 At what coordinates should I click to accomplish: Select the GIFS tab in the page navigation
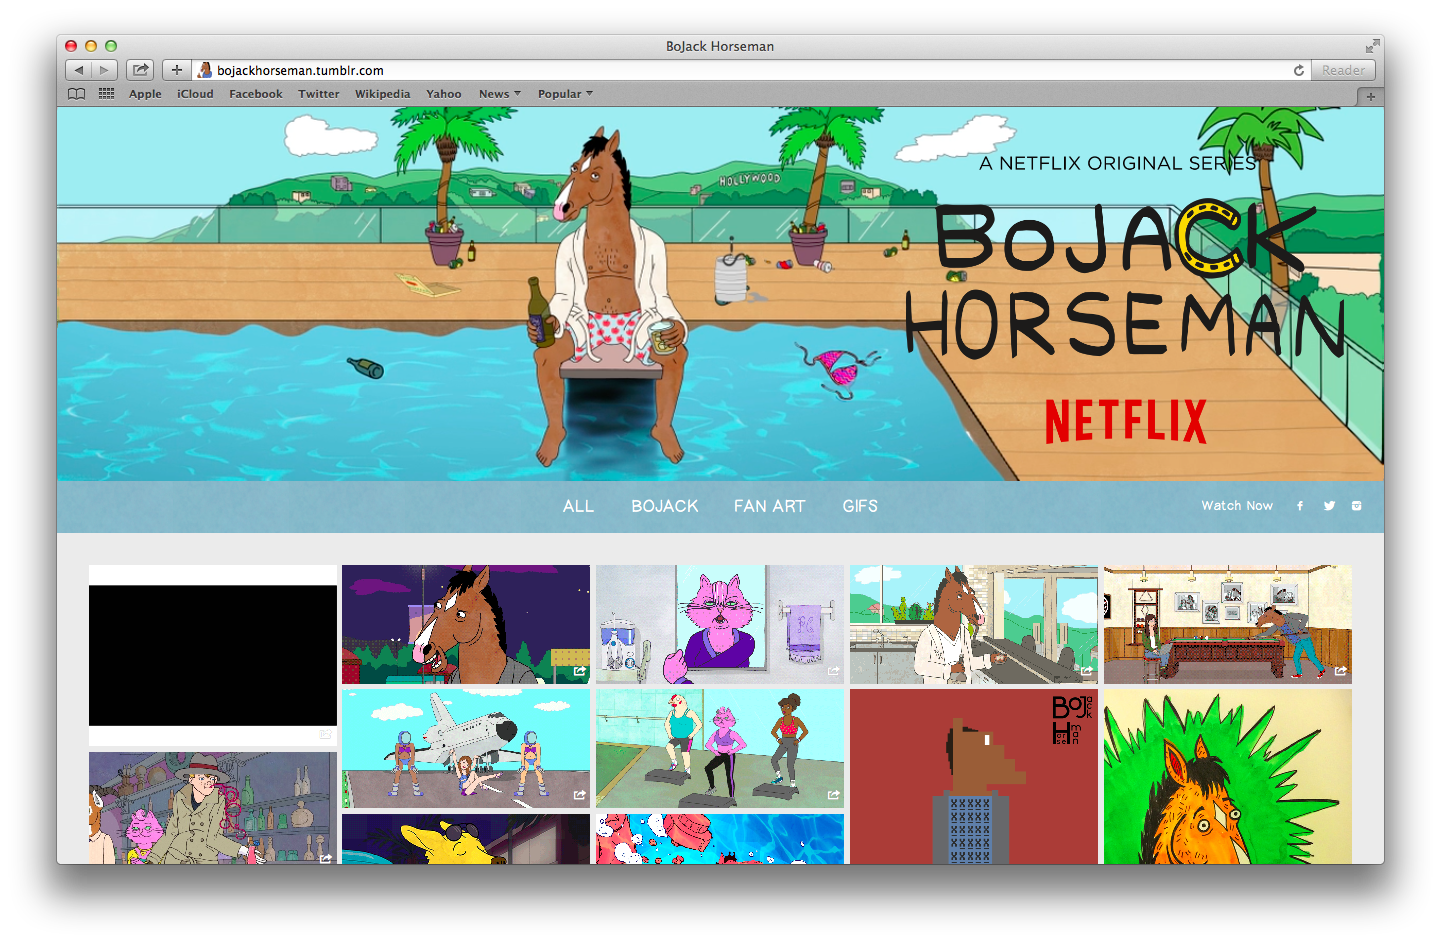pos(860,506)
